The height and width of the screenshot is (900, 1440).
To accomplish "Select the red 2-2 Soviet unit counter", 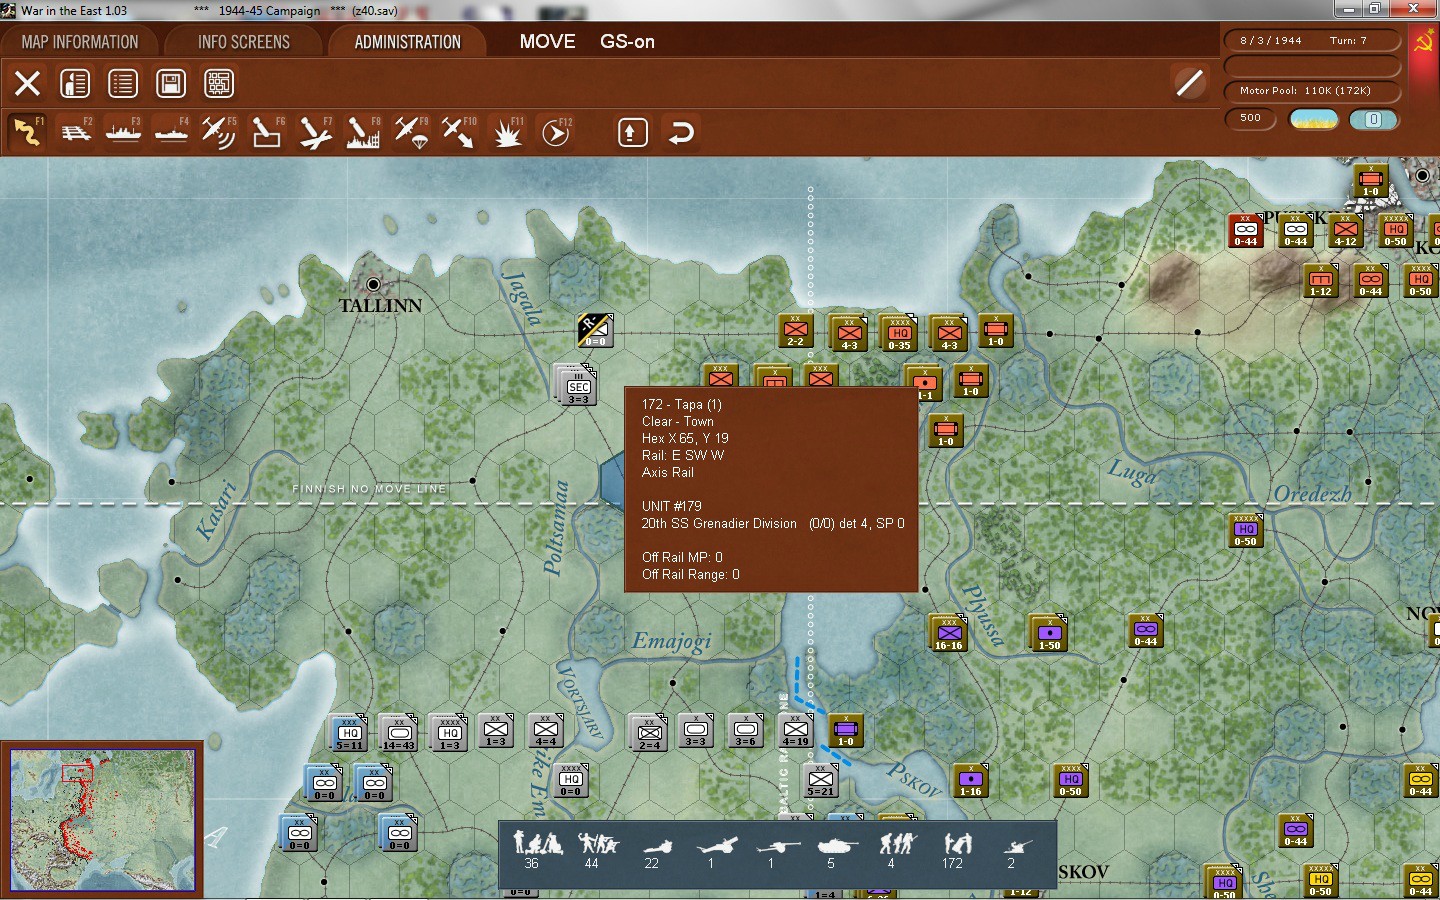I will [796, 331].
